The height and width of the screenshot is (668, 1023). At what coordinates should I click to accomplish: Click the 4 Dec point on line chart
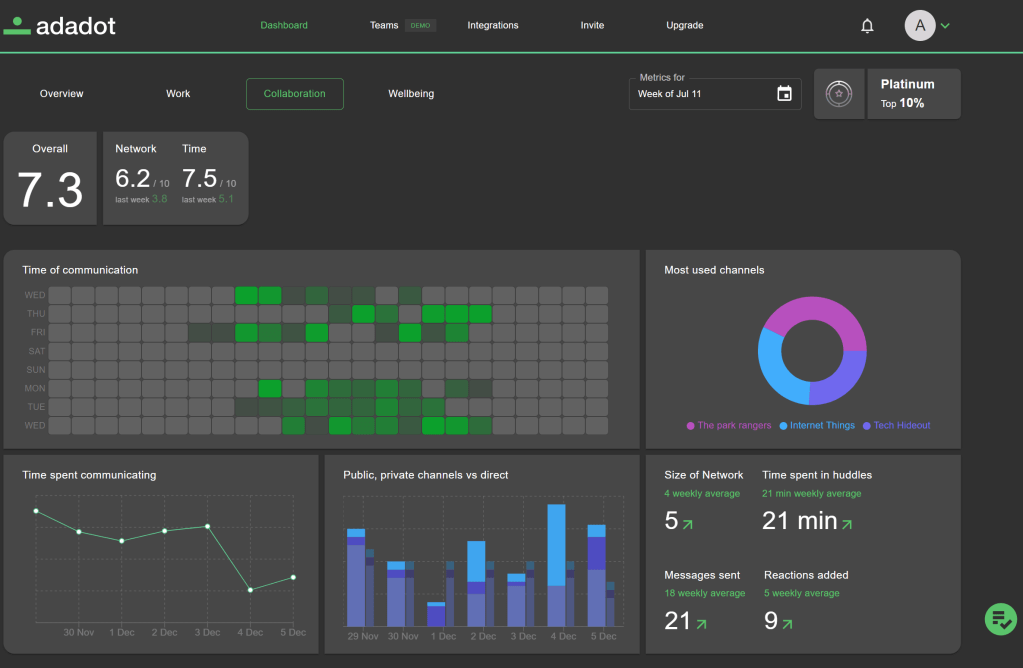[x=250, y=590]
